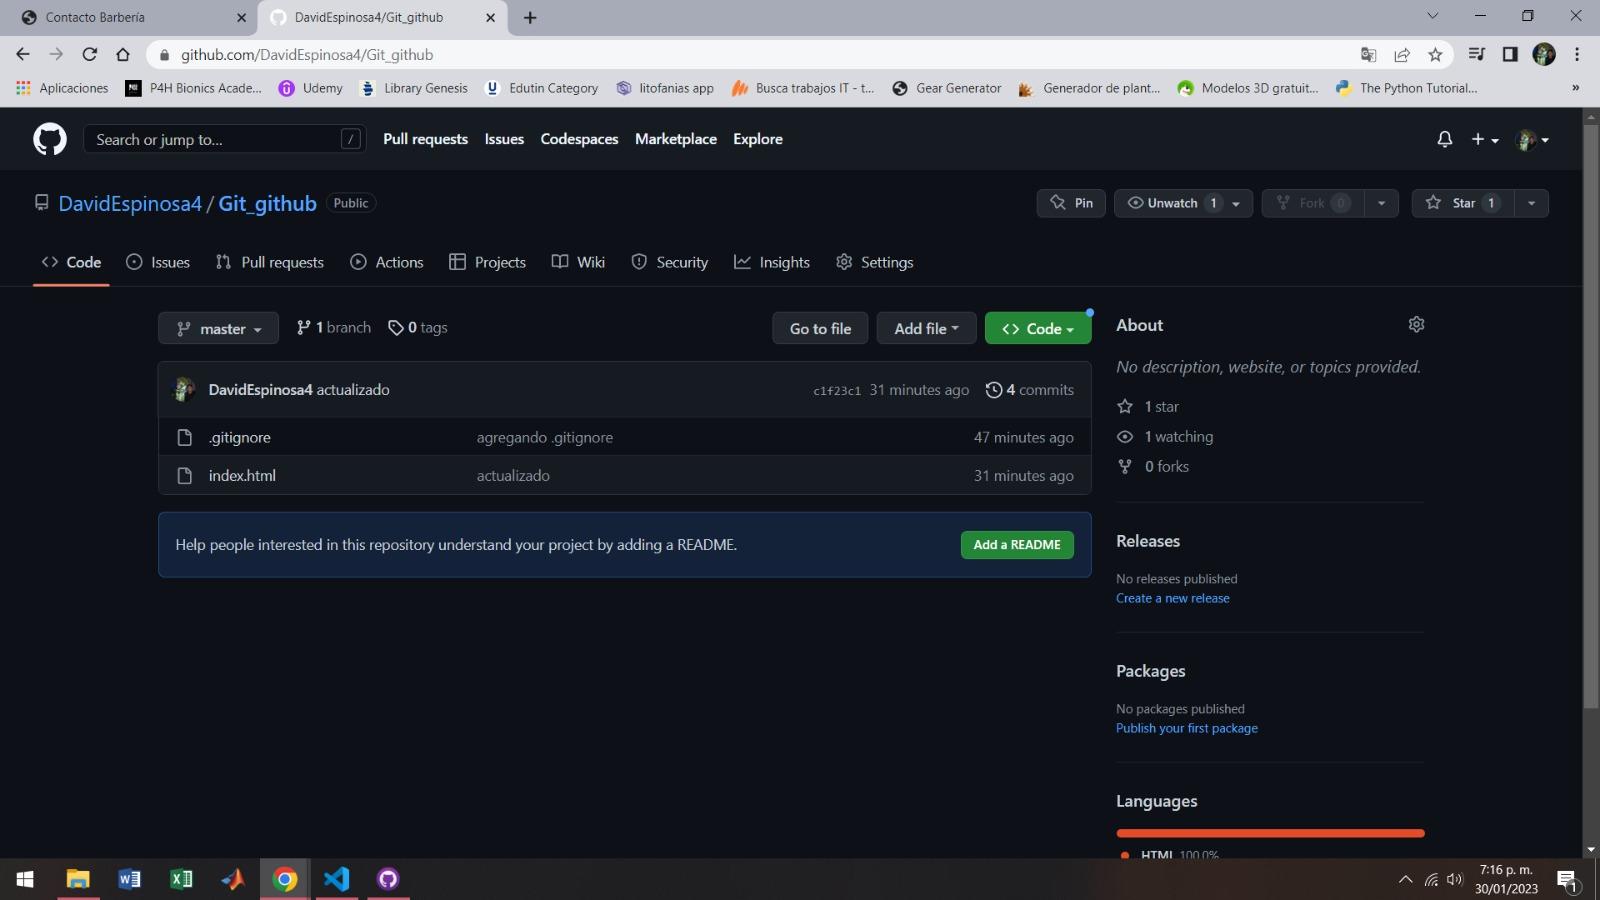Toggle the browser side panel

pyautogui.click(x=1510, y=54)
